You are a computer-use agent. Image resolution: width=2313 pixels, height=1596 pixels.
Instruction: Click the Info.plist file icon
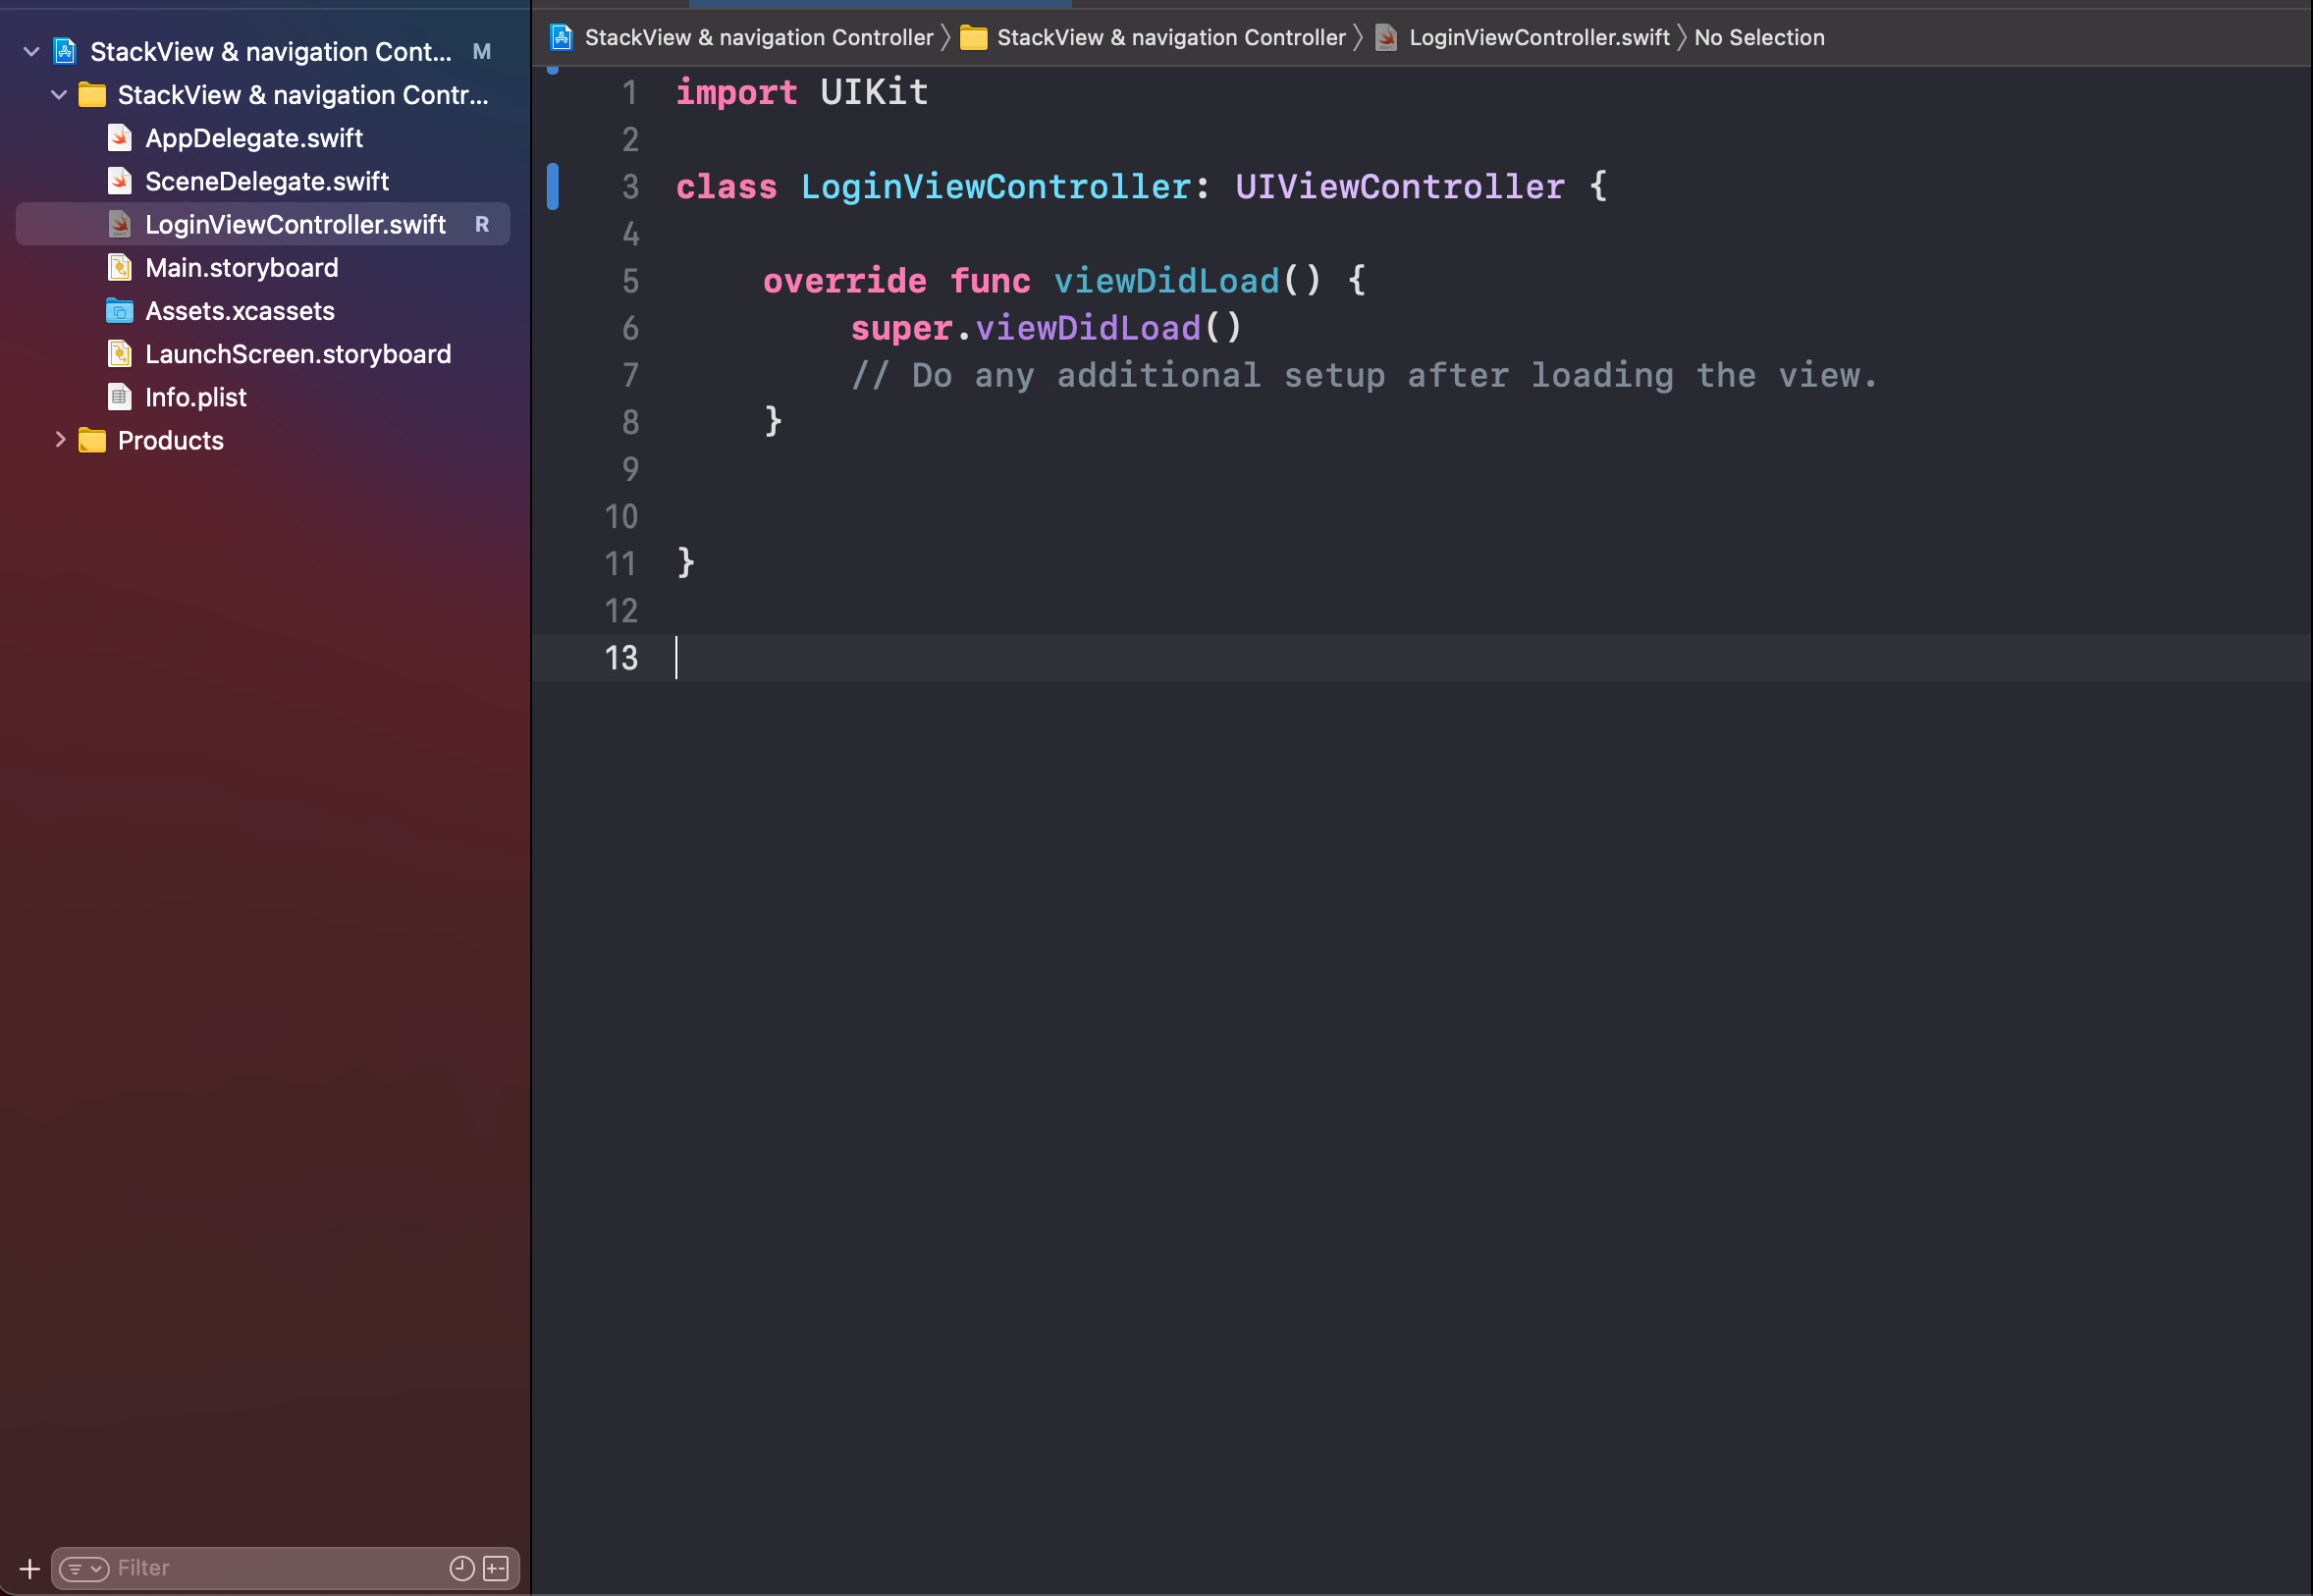(120, 397)
